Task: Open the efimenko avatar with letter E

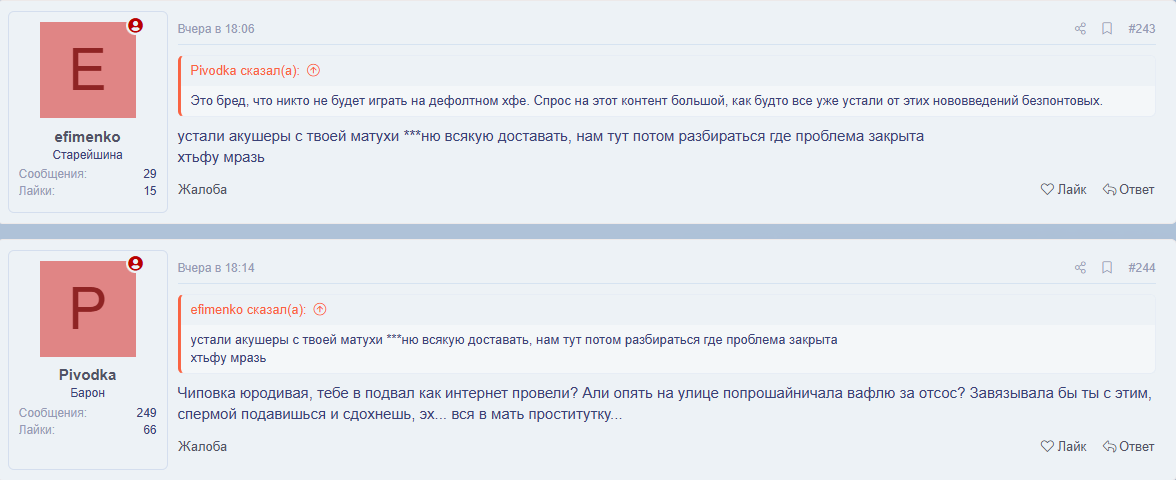Action: click(x=88, y=70)
